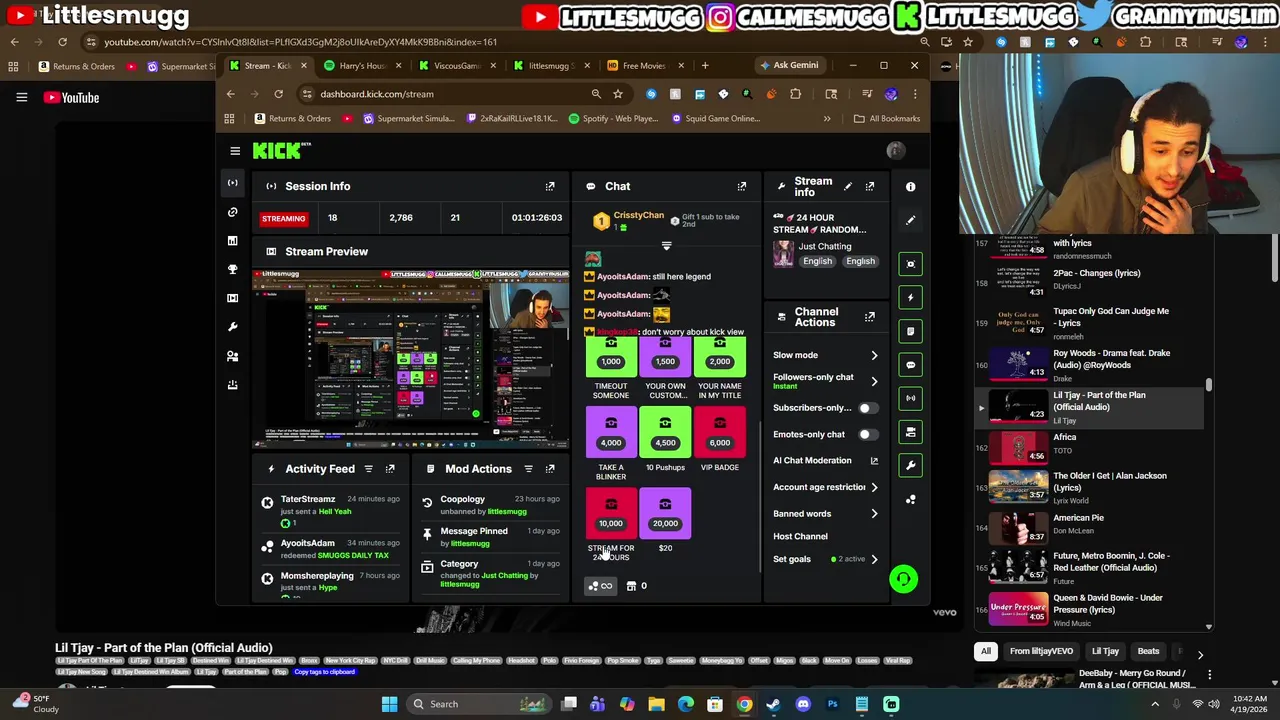
Task: Open the analytics chart icon in Kick sidebar
Action: 233,241
